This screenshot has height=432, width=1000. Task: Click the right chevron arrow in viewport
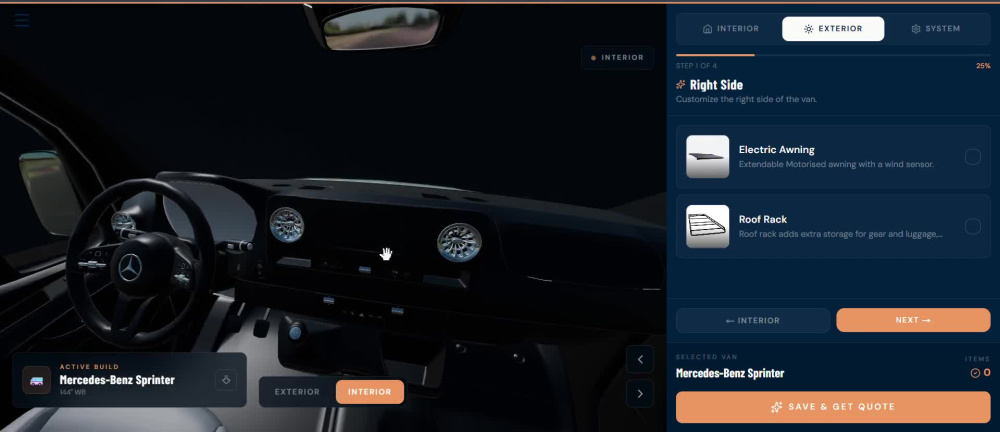click(640, 393)
